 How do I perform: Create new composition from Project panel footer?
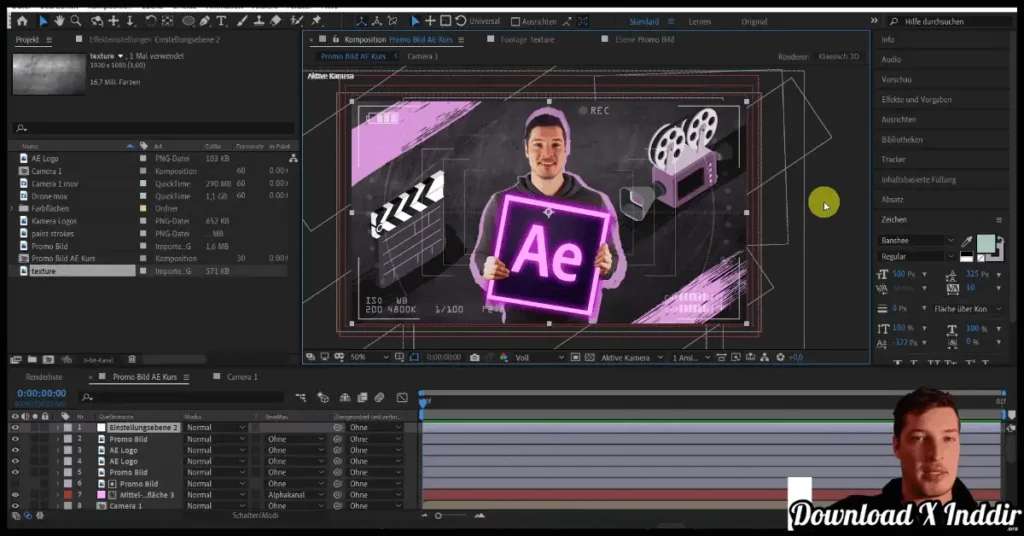48,359
